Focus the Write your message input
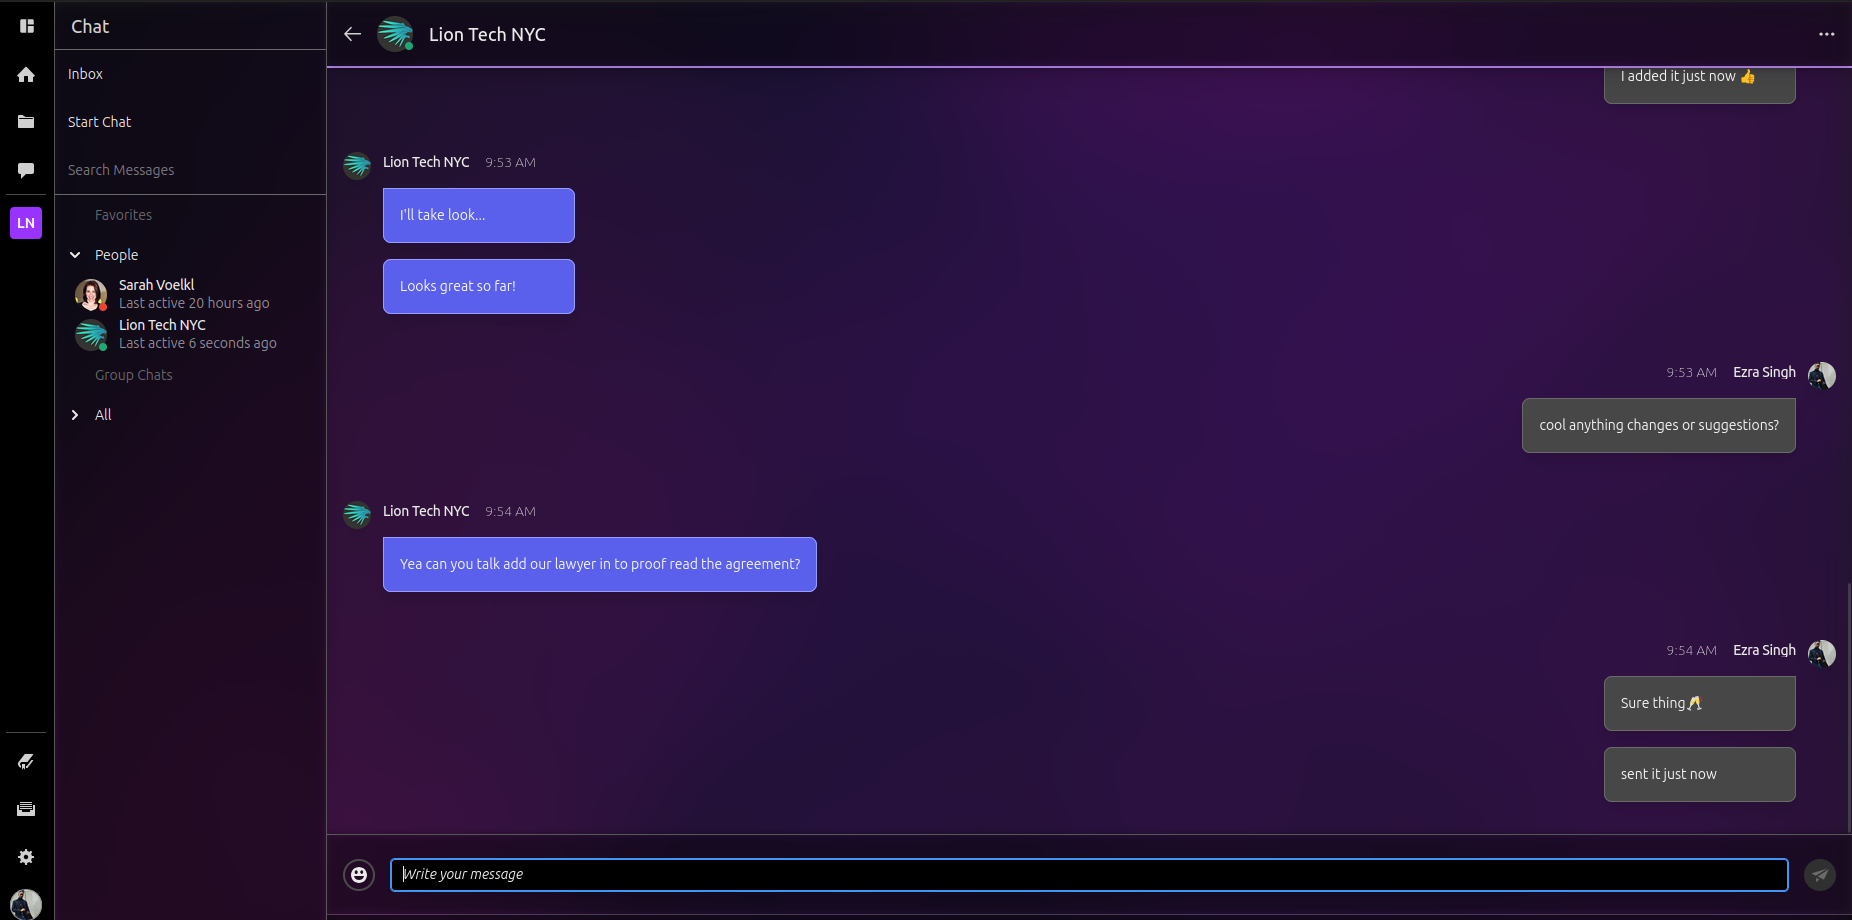1852x920 pixels. (x=1088, y=875)
